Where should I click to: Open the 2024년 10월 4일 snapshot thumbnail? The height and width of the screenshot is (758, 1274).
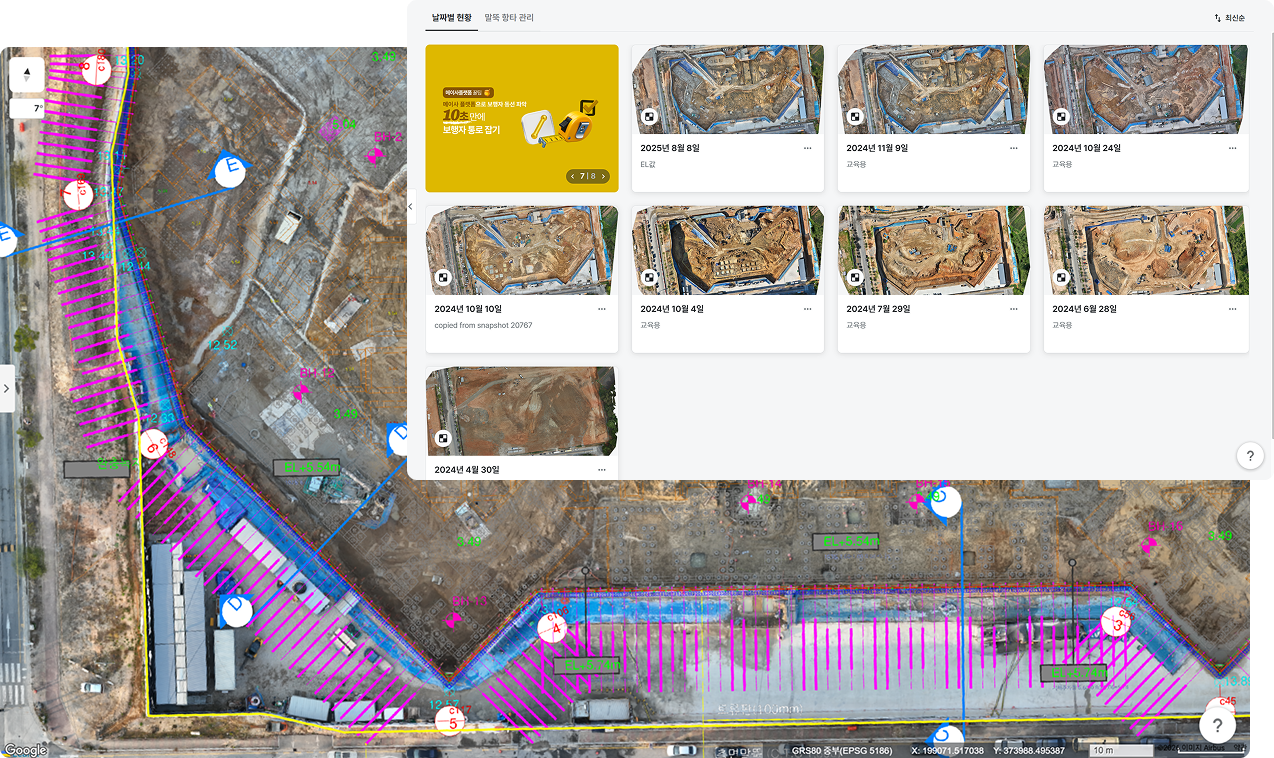click(x=728, y=250)
